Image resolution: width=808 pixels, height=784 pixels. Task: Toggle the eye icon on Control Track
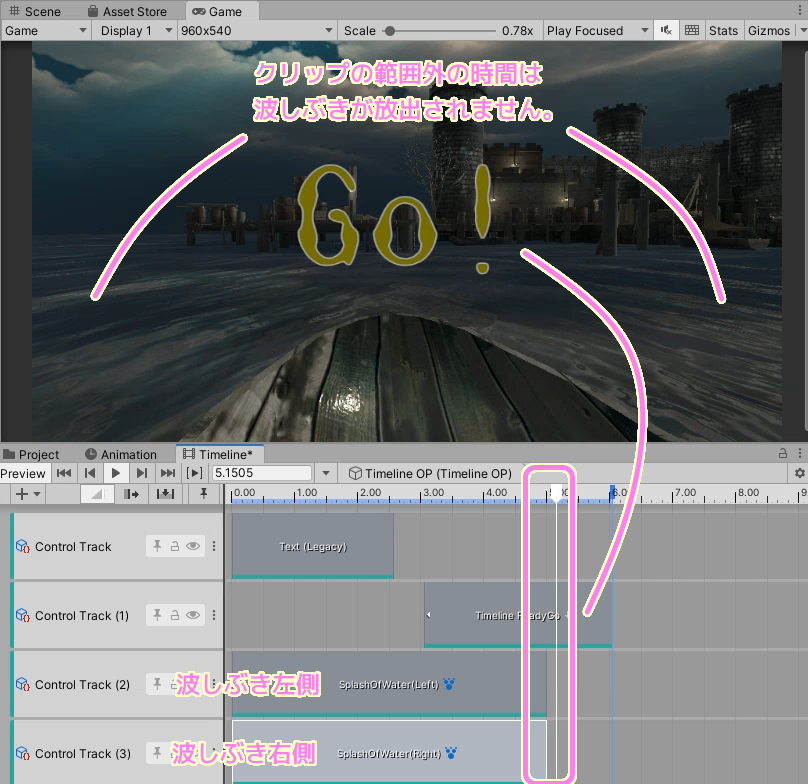pos(193,547)
